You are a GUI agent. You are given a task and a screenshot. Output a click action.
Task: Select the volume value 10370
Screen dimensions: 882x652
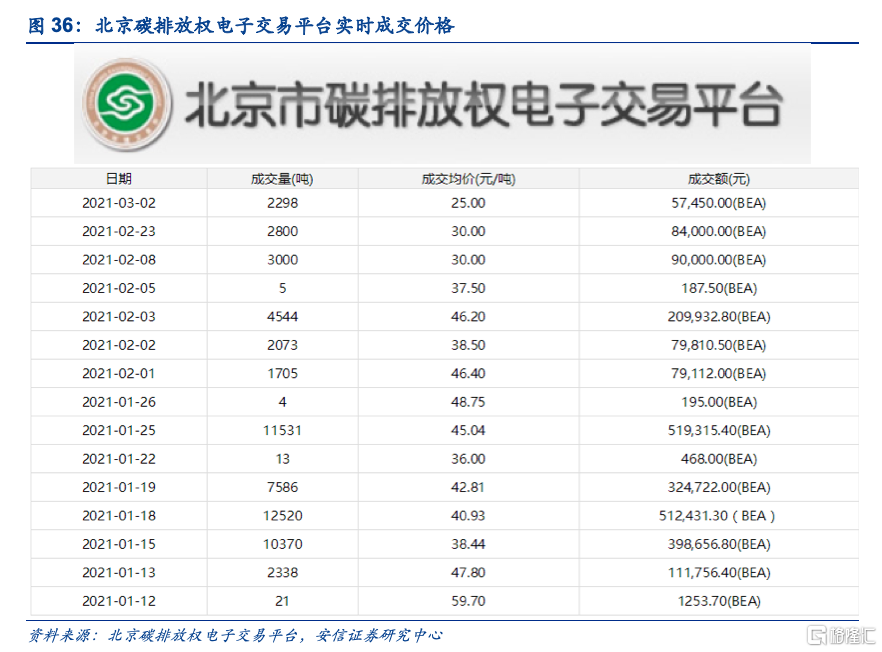pyautogui.click(x=282, y=544)
